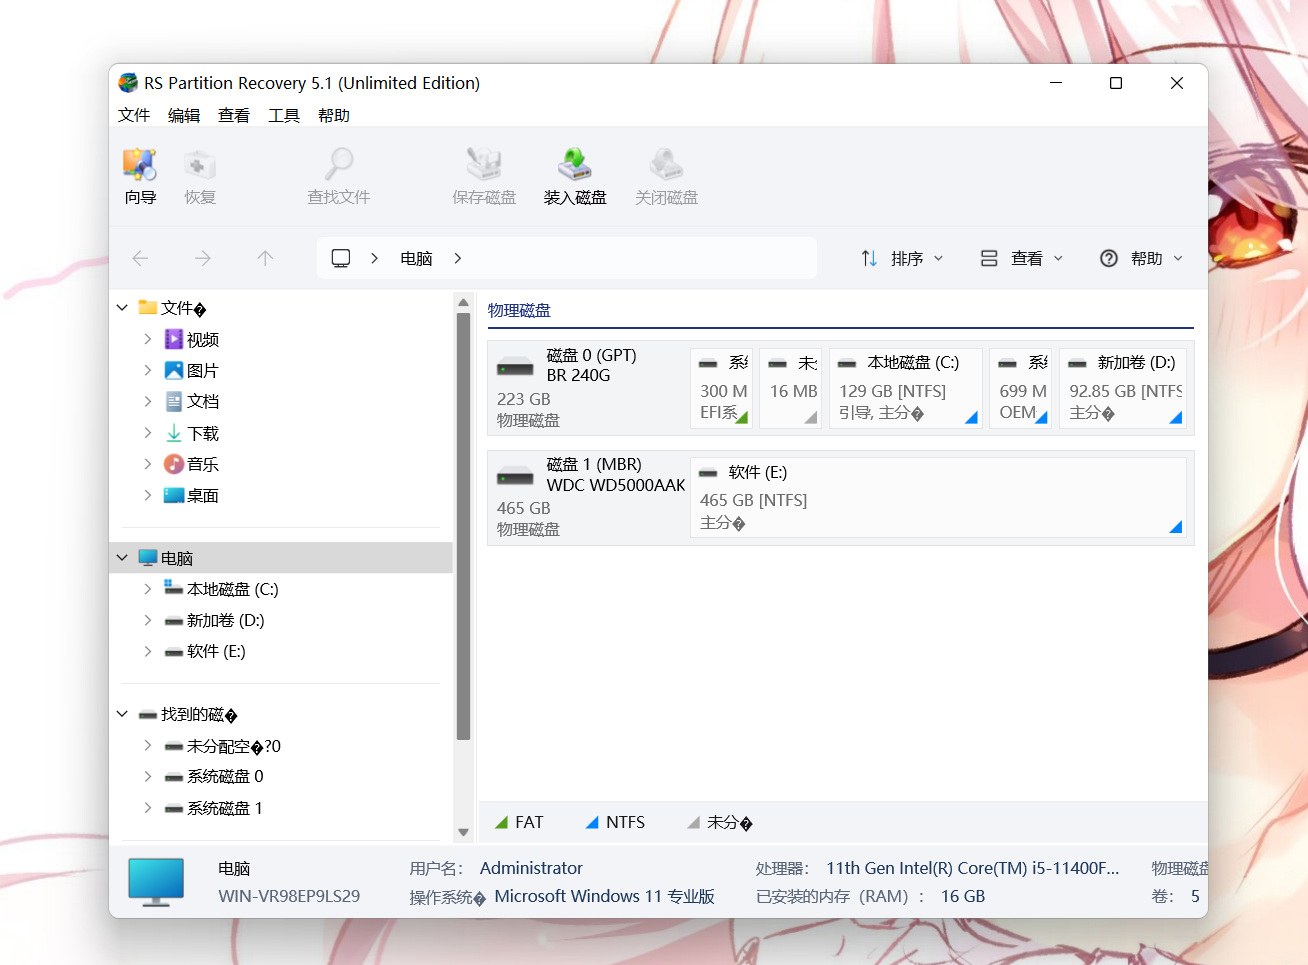Click the 电脑 breadcrumb segment

click(416, 258)
